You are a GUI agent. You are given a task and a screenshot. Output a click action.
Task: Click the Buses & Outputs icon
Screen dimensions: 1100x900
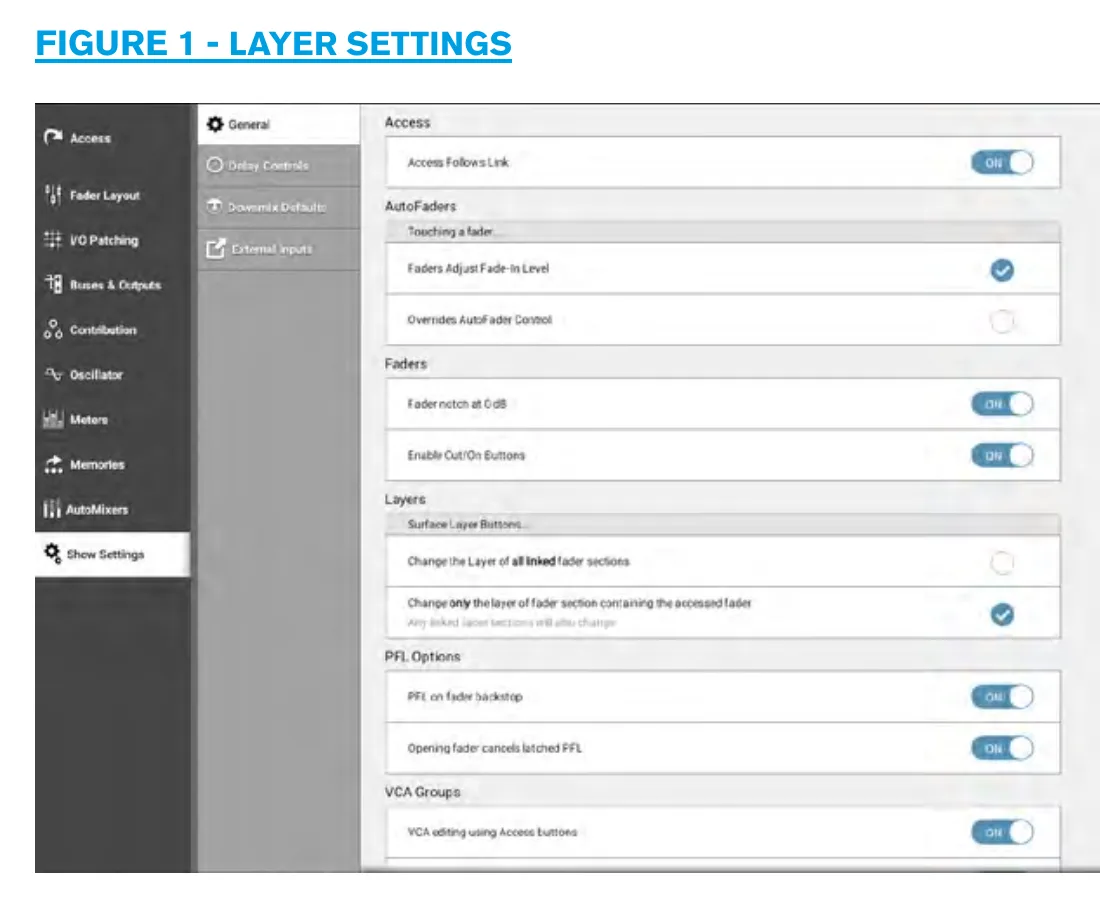pyautogui.click(x=53, y=285)
